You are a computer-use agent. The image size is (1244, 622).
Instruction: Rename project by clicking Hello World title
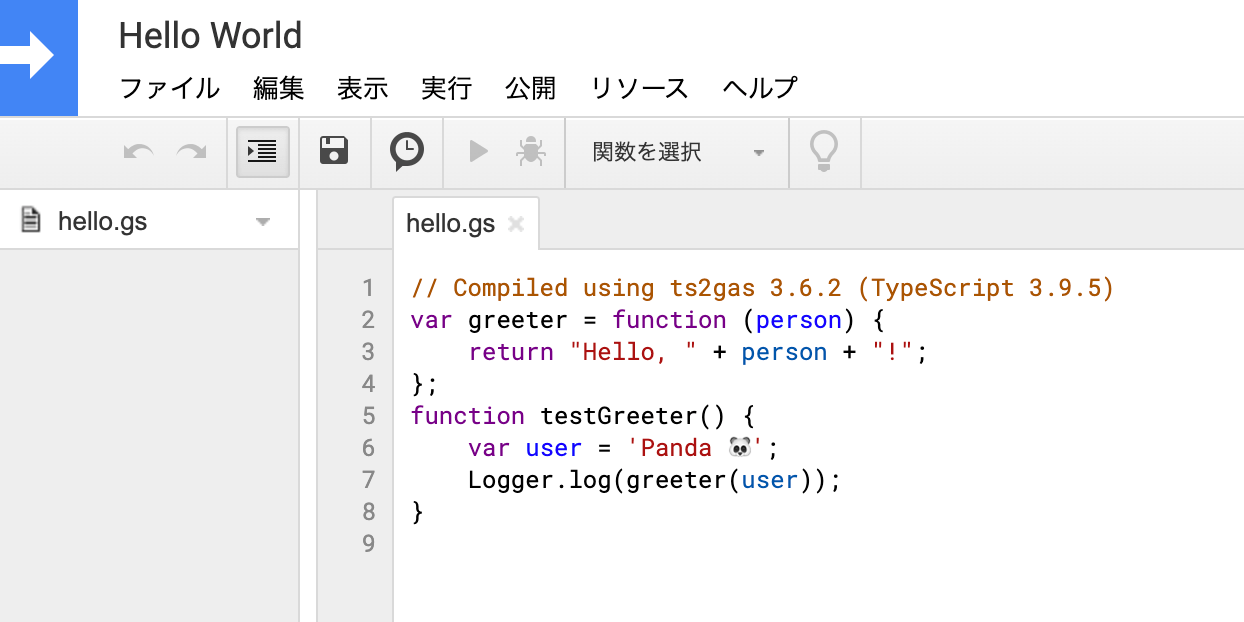pyautogui.click(x=210, y=36)
